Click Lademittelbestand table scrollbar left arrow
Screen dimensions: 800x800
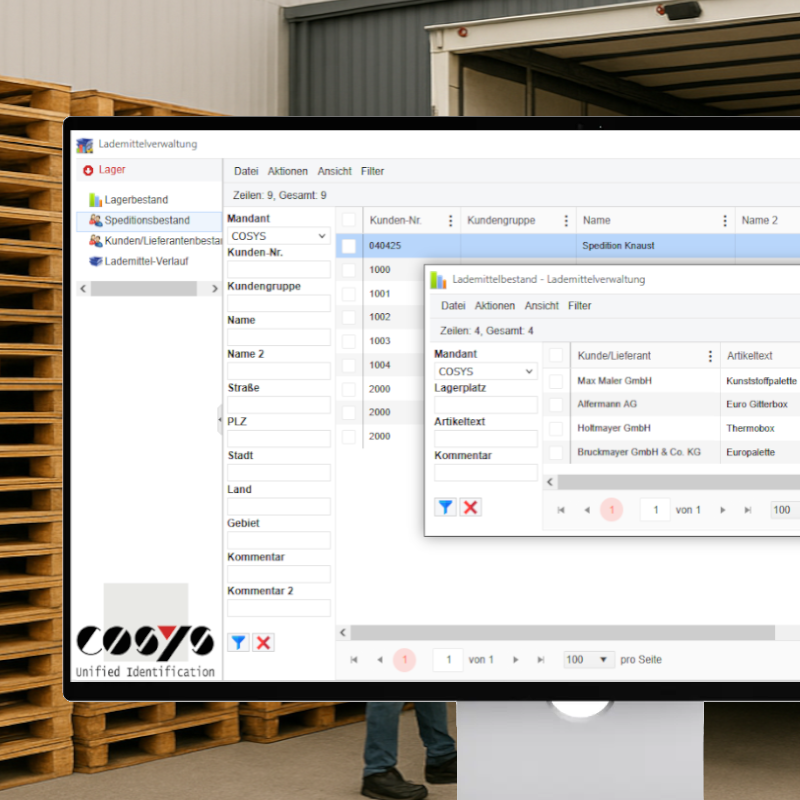pos(550,482)
